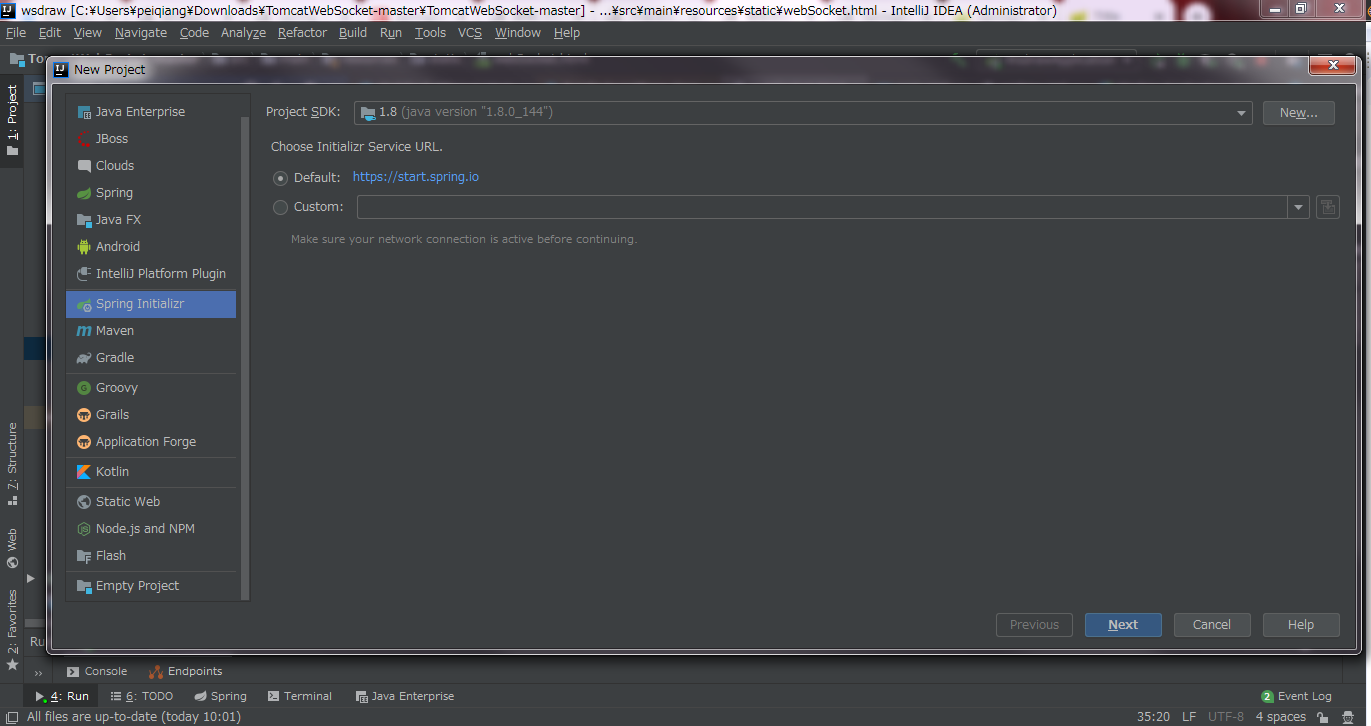This screenshot has width=1371, height=726.
Task: Select the Custom Initializr URL radio button
Action: 280,207
